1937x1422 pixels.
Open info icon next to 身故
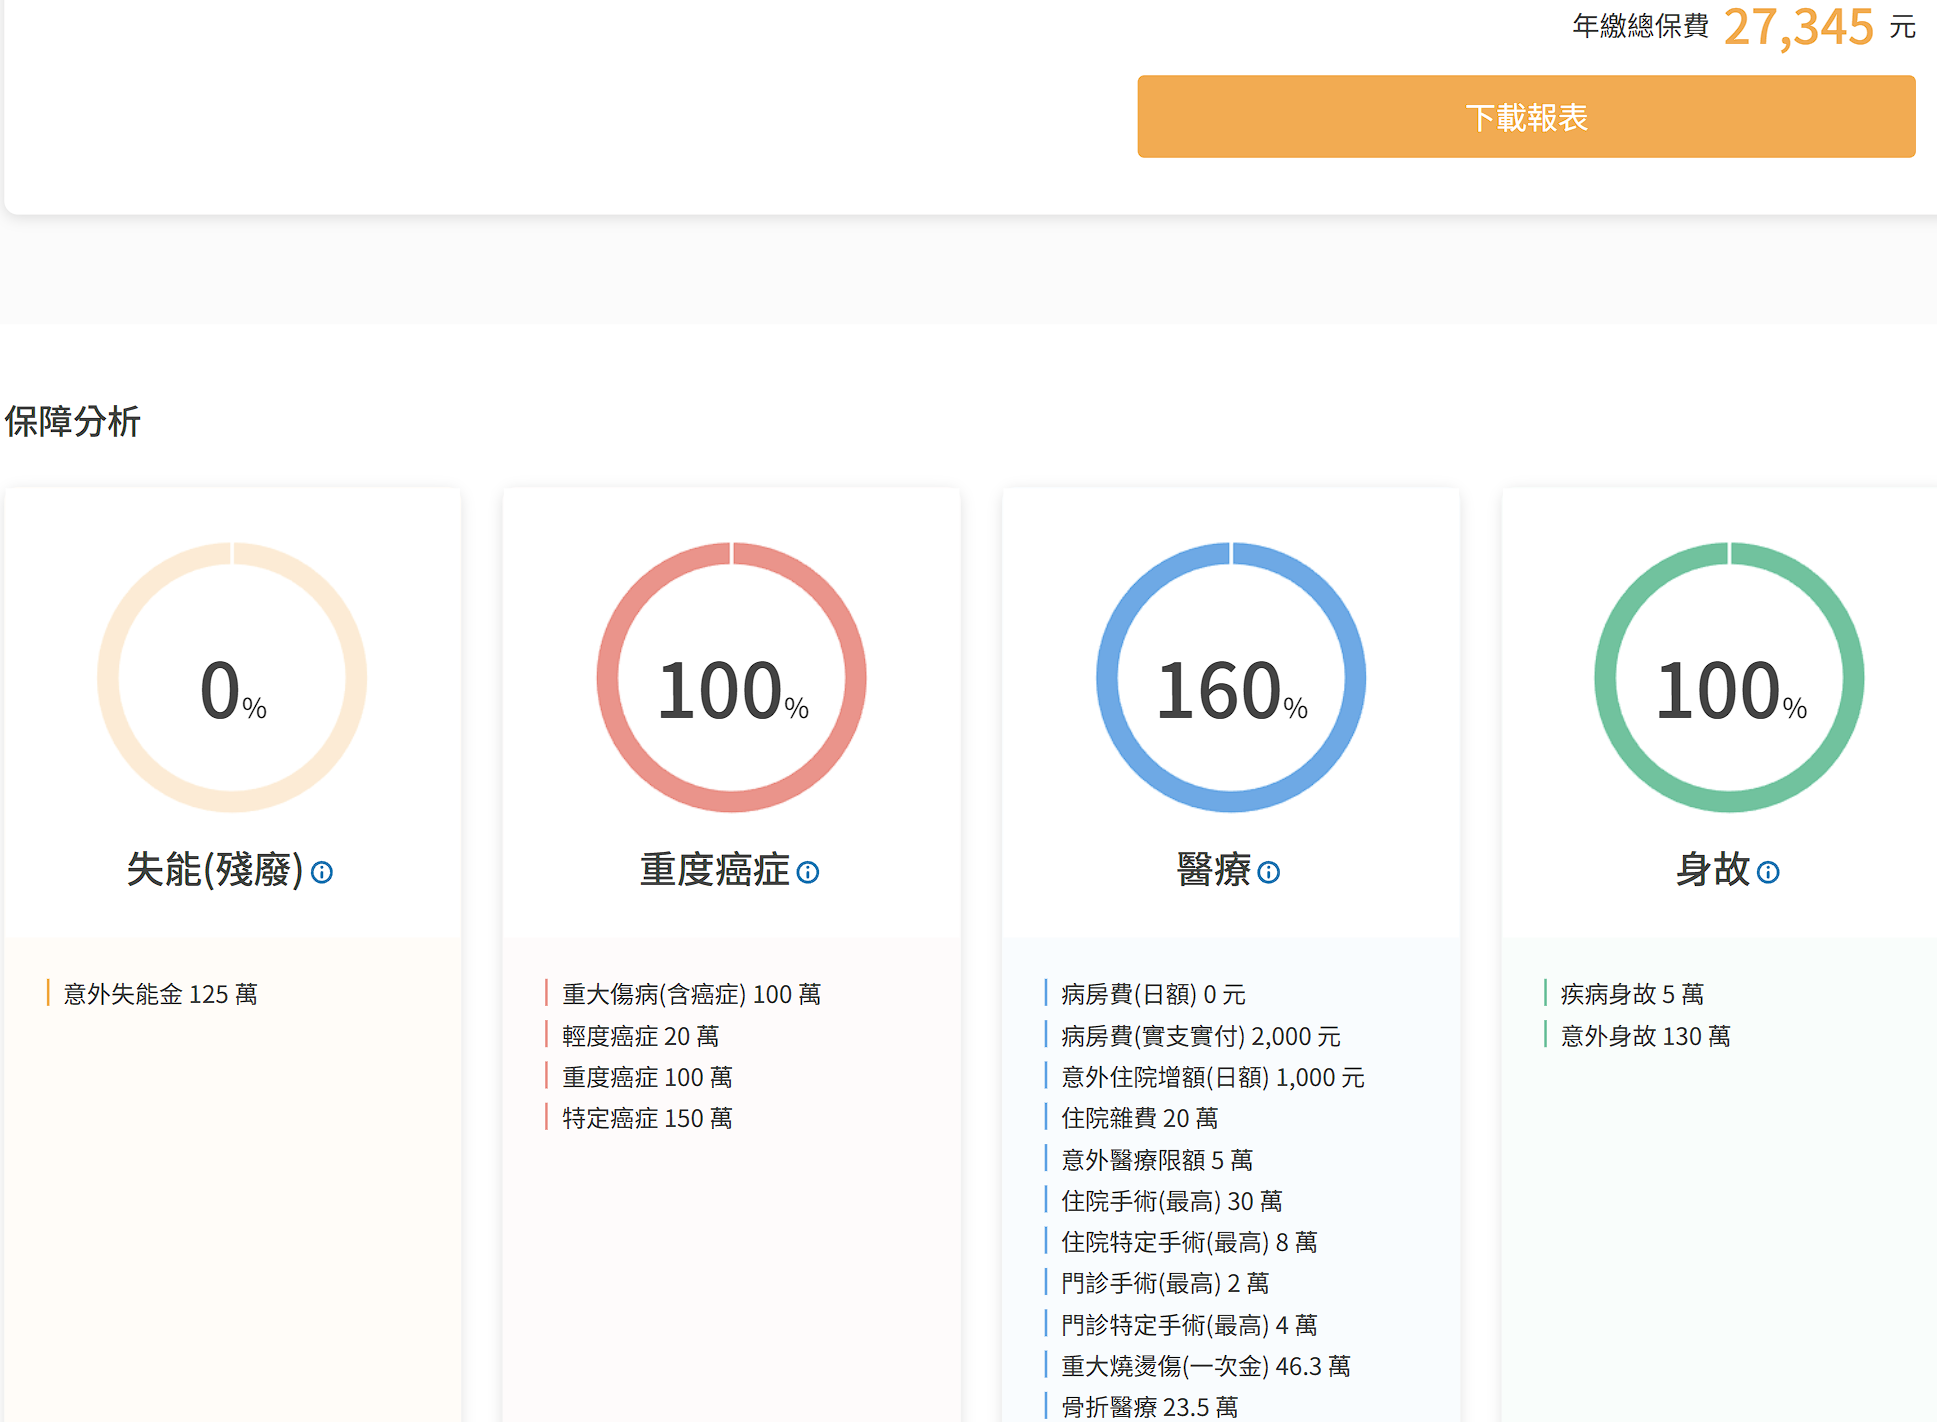pyautogui.click(x=1768, y=872)
